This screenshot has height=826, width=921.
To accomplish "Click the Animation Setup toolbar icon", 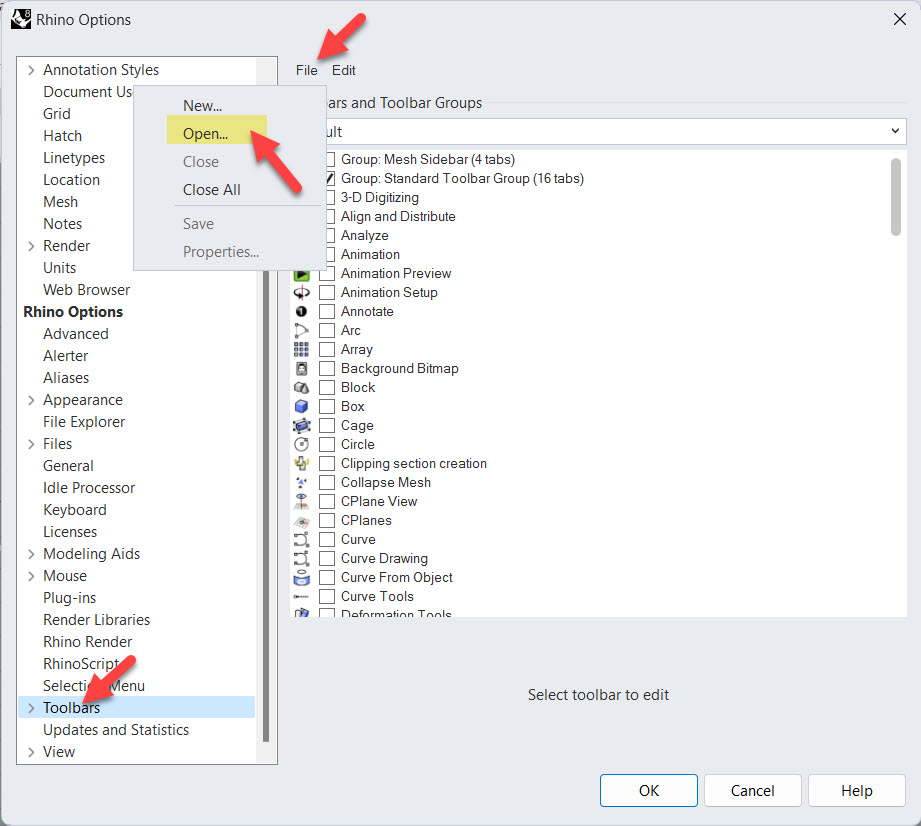I will (x=301, y=293).
